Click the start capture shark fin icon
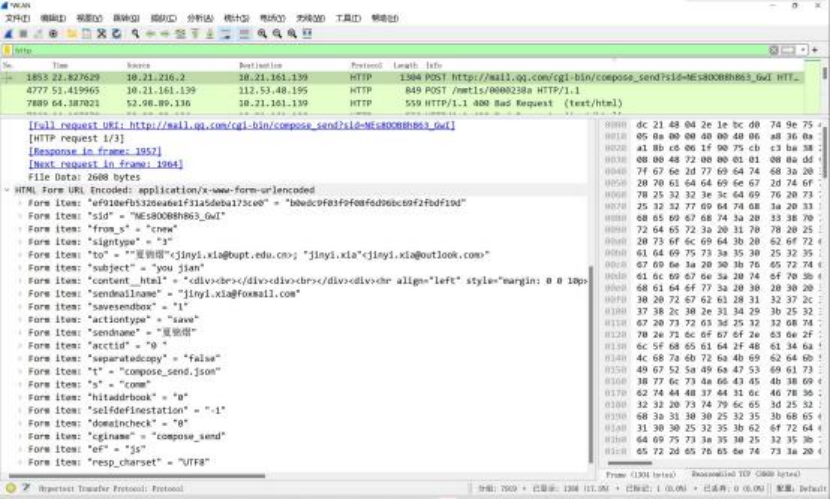 (9, 33)
